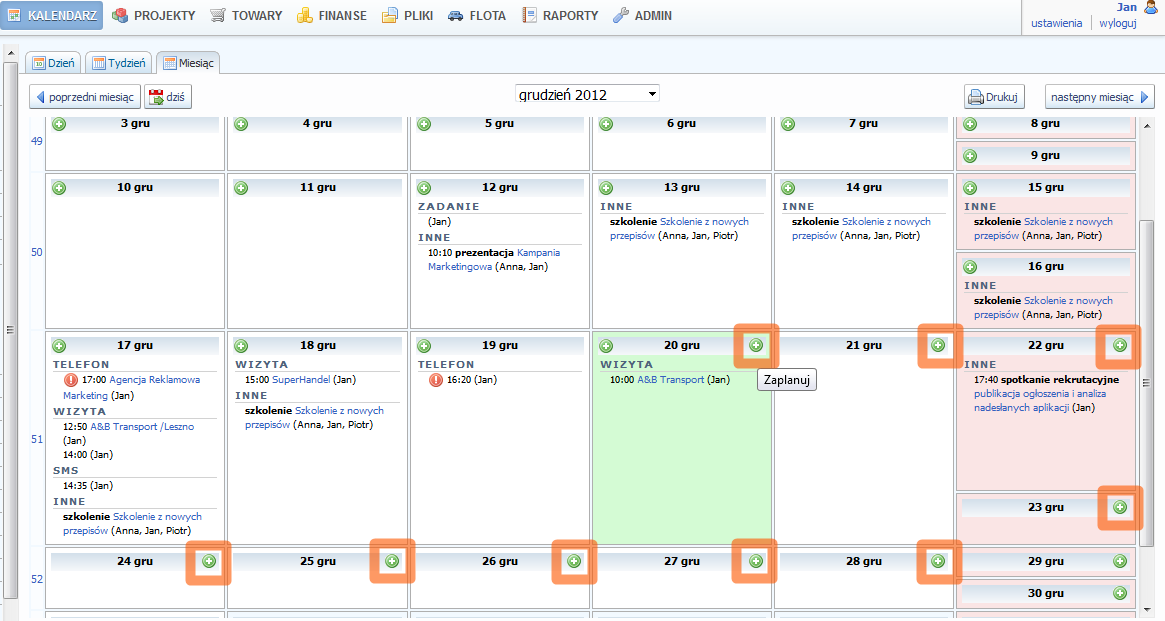Add event using plus icon on 24 gru
1165x621 pixels.
(209, 562)
